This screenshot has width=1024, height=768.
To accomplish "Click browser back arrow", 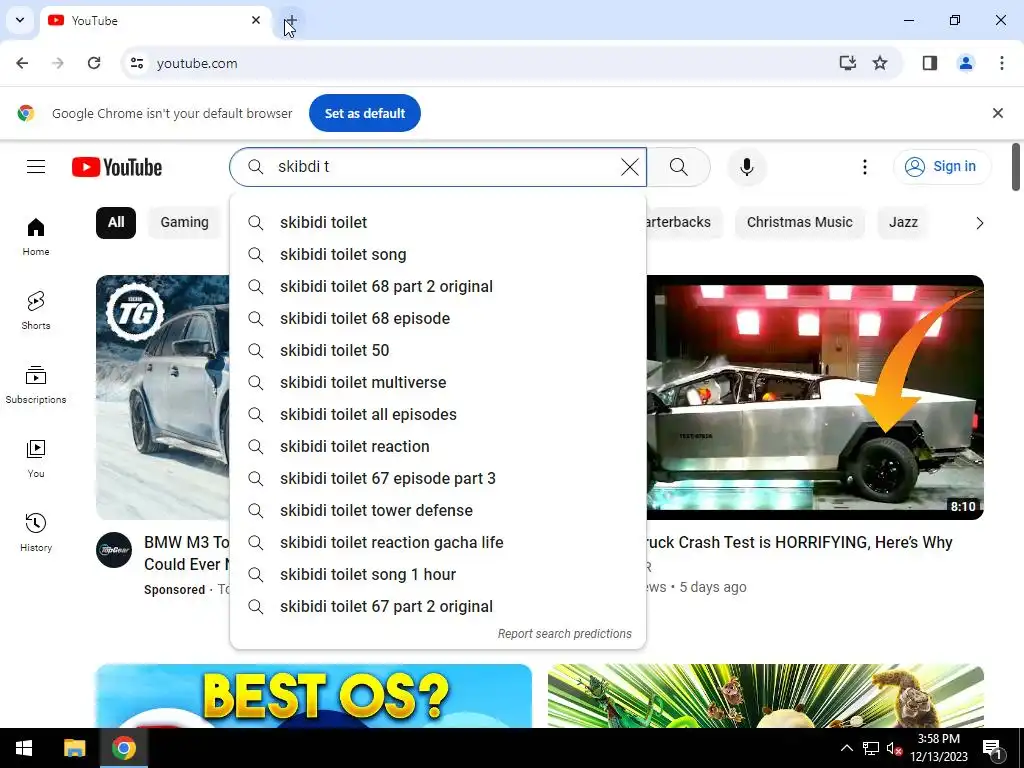I will coord(22,63).
